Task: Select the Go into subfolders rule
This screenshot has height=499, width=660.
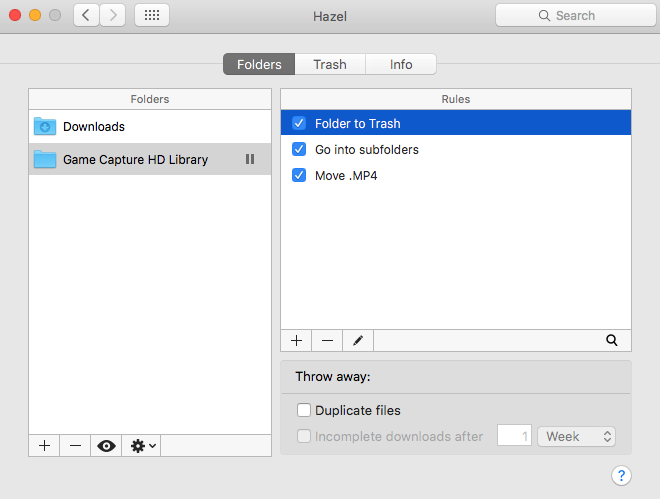Action: point(456,149)
